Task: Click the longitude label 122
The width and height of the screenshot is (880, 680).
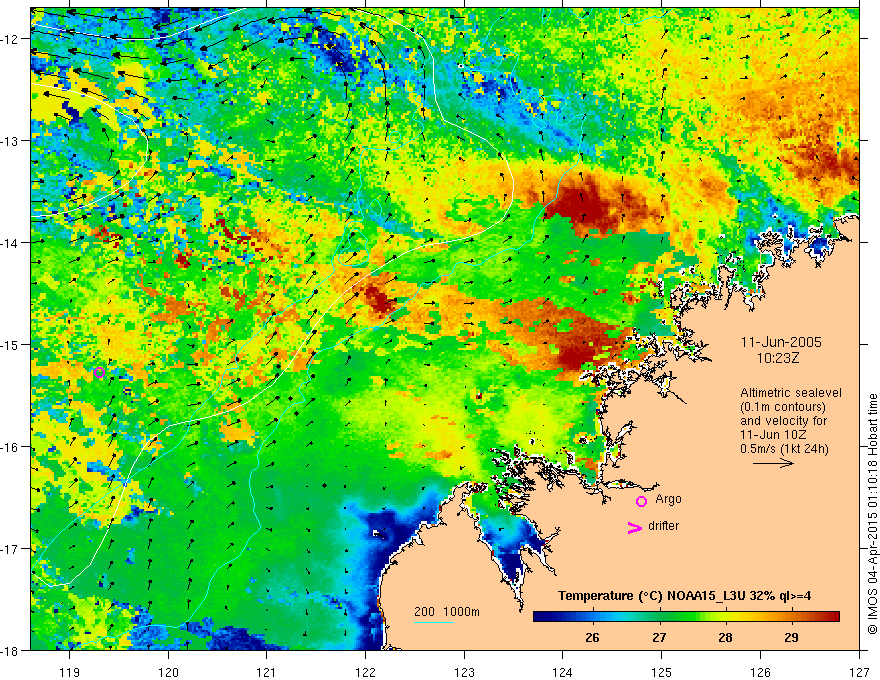Action: pyautogui.click(x=365, y=672)
